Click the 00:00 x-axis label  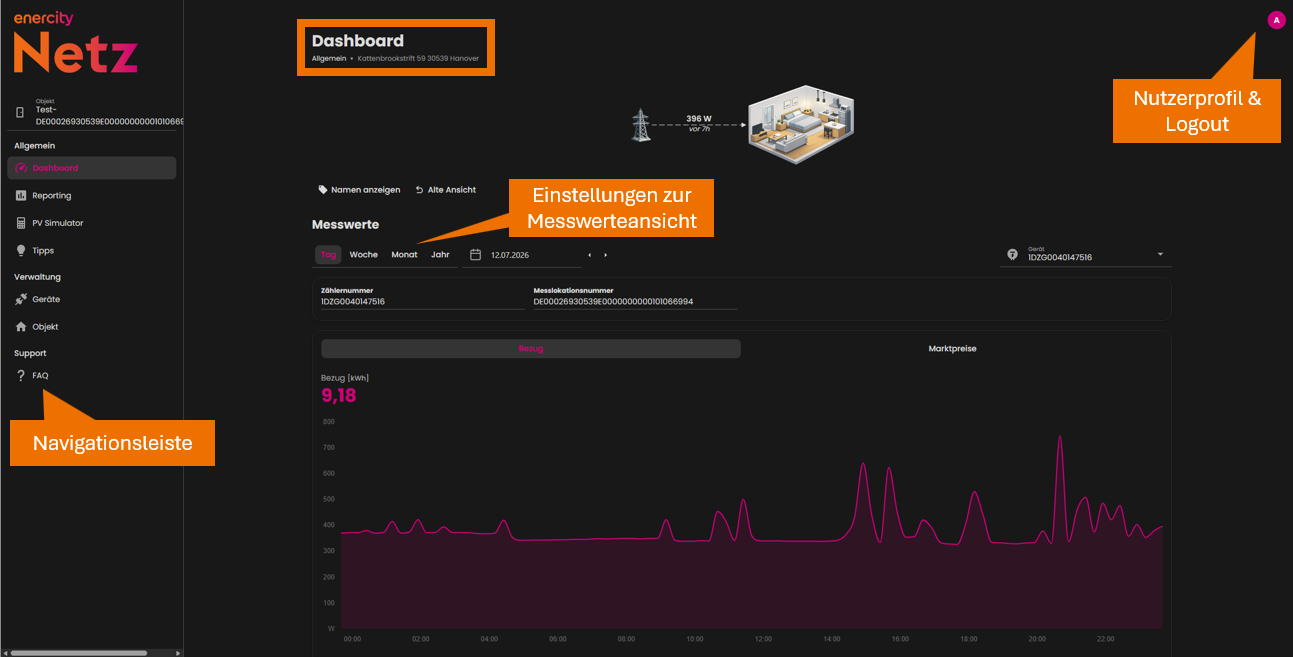coord(352,639)
